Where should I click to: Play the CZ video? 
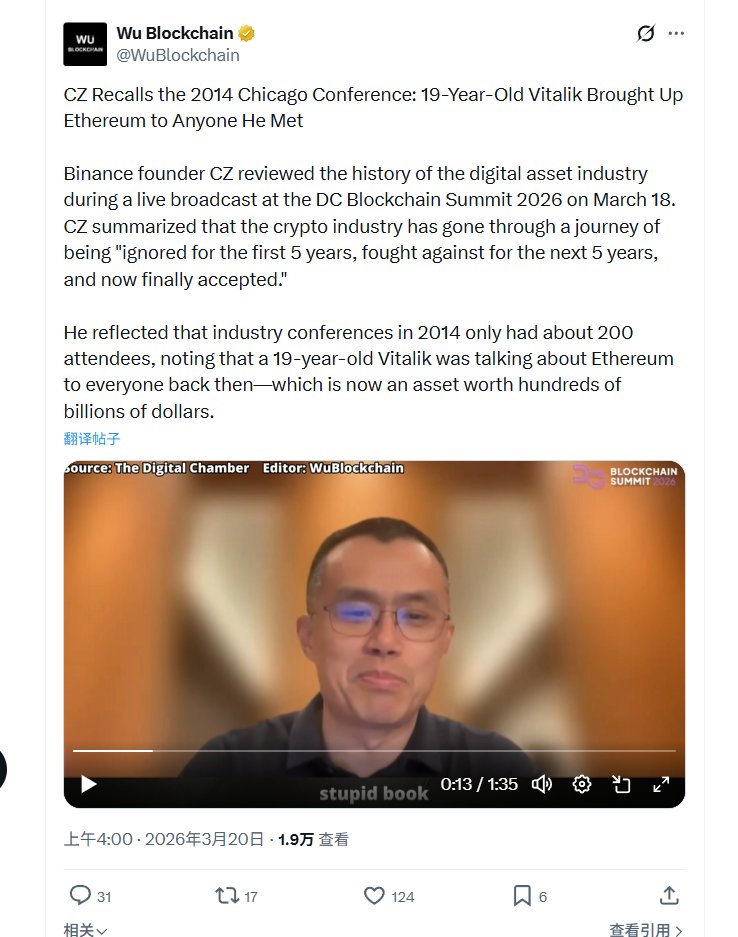coord(88,784)
